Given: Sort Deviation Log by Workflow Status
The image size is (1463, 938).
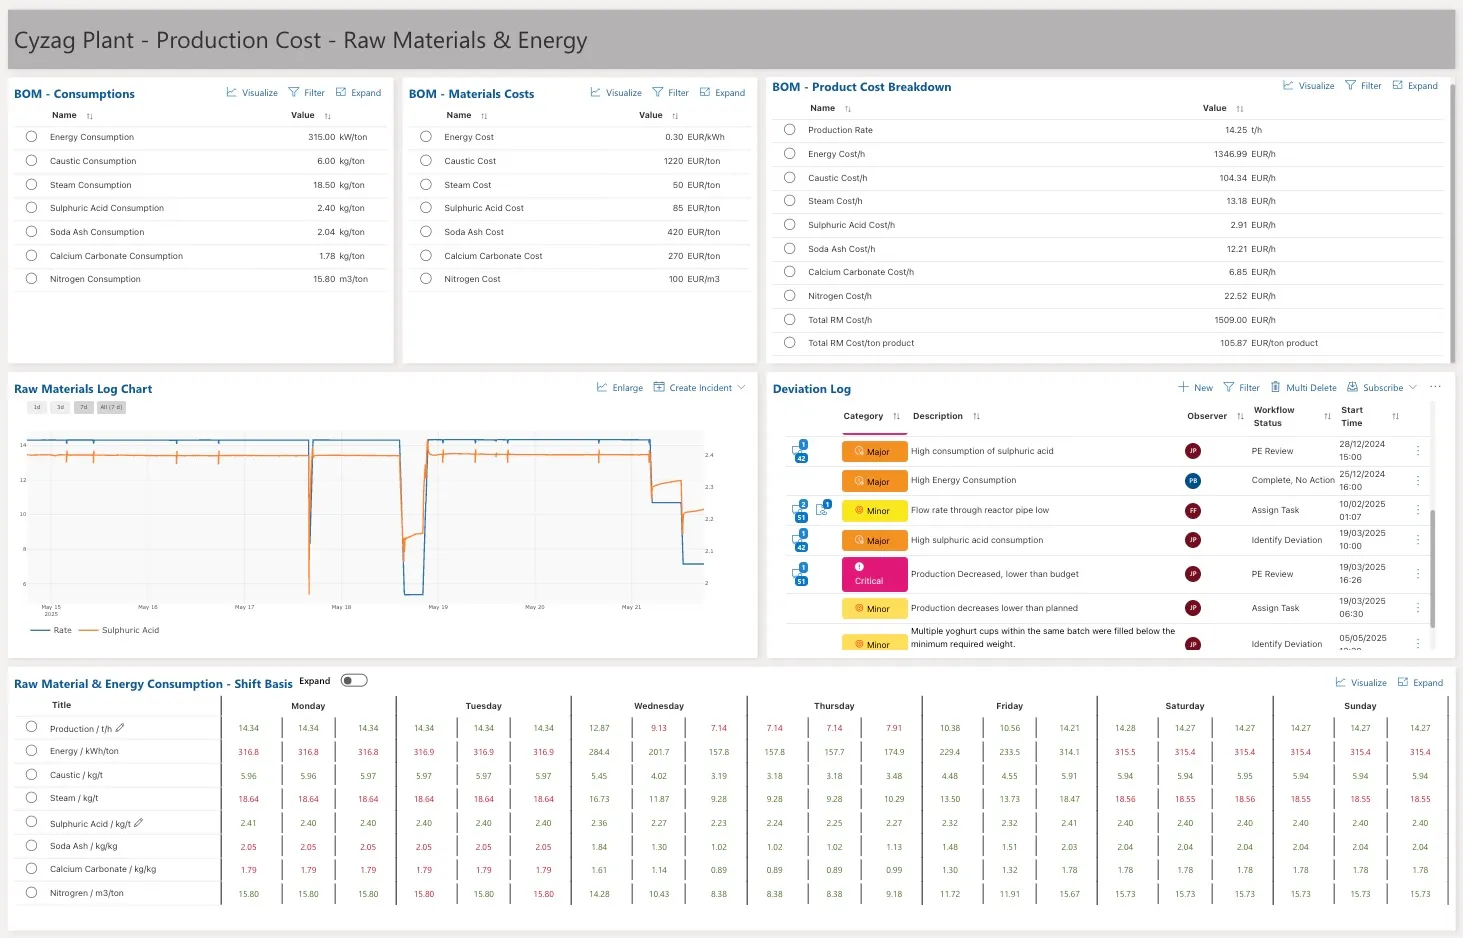Looking at the screenshot, I should [x=1328, y=416].
